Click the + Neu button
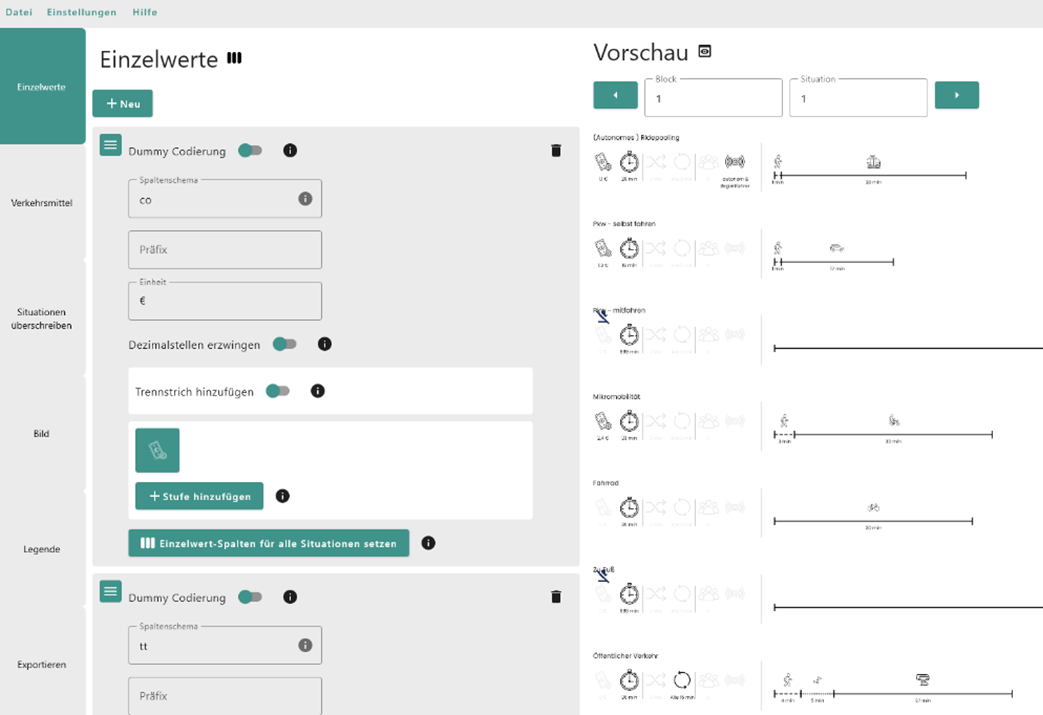The height and width of the screenshot is (715, 1043). (122, 104)
